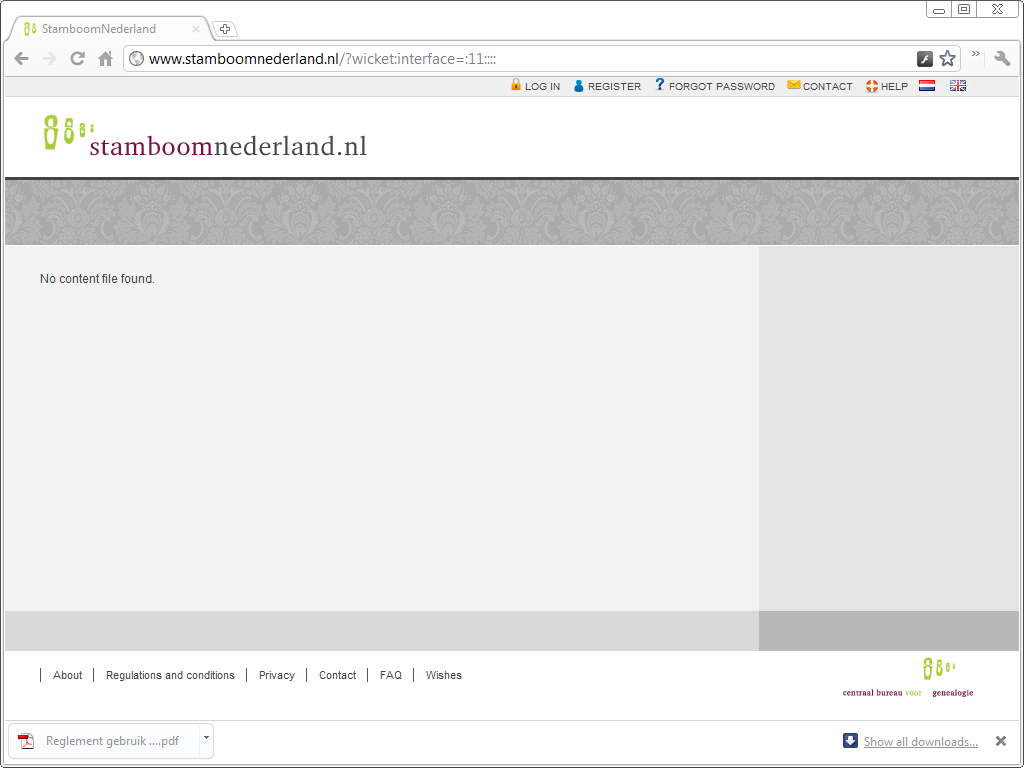
Task: Click the LOG IN link
Action: pos(542,86)
